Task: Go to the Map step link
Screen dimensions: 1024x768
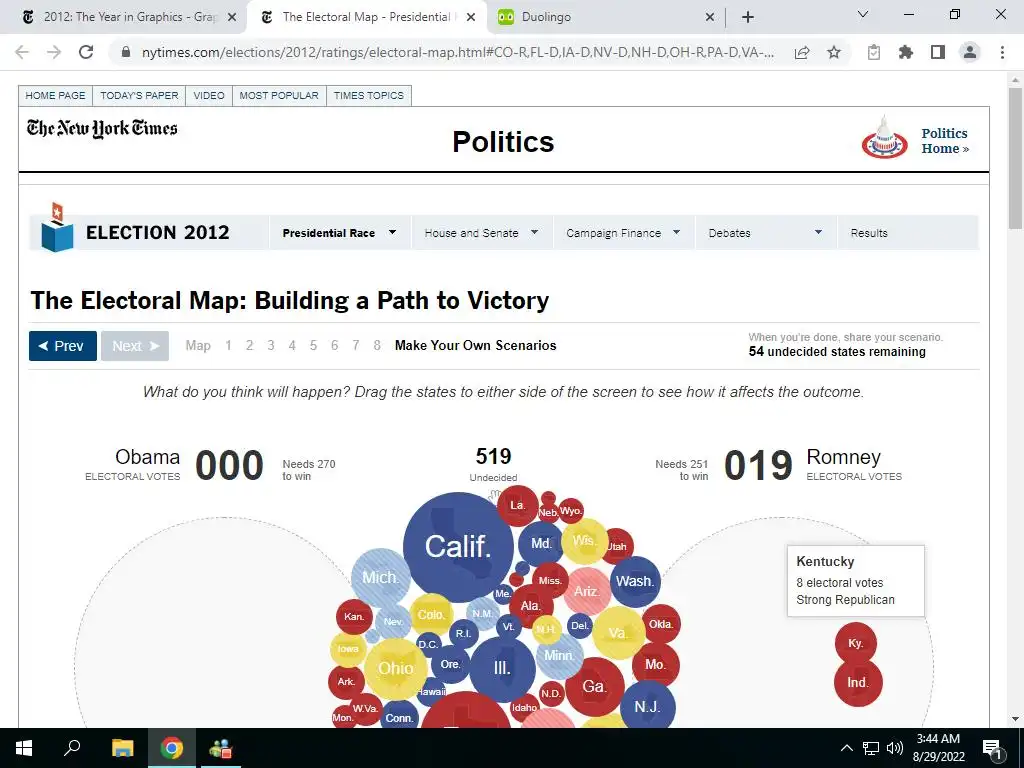Action: [198, 345]
